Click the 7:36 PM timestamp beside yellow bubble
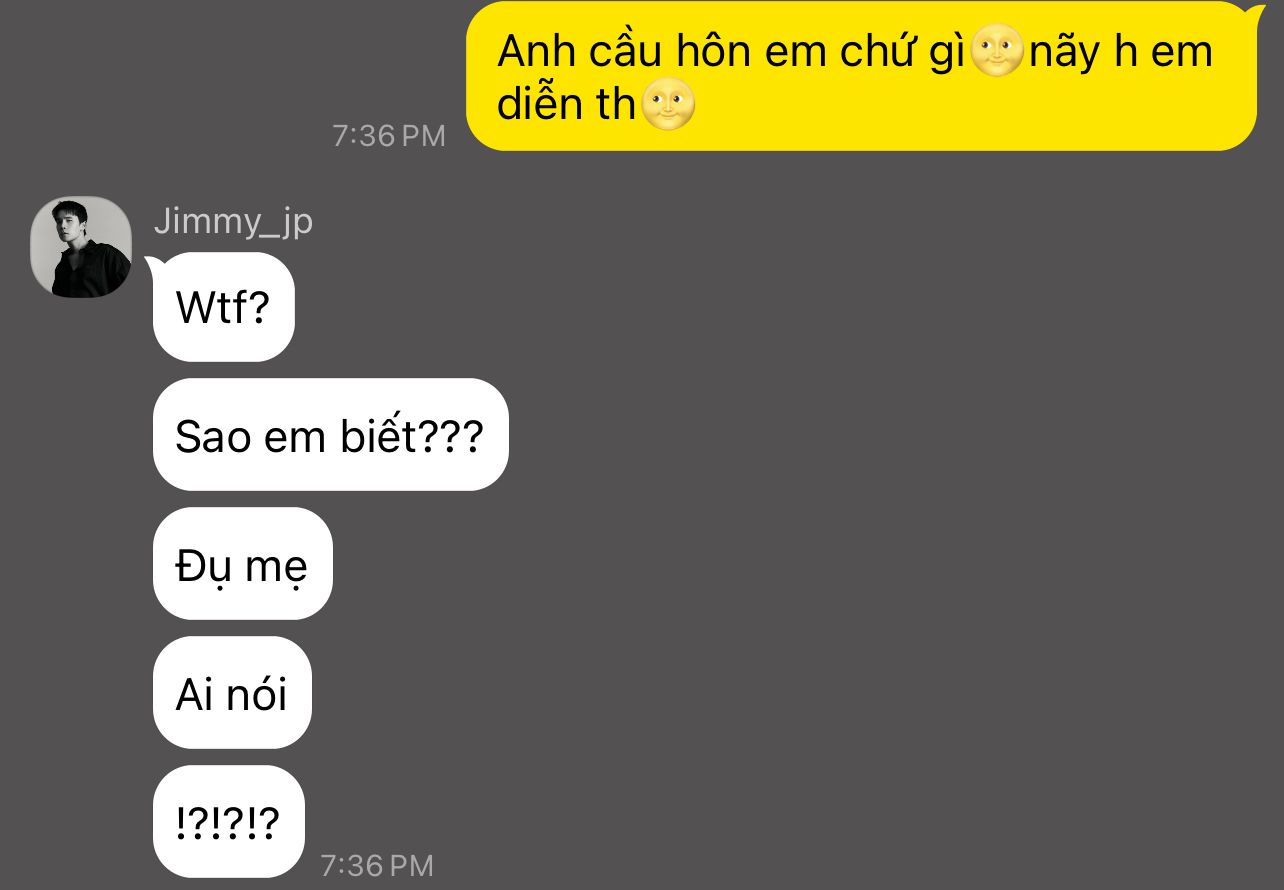 click(x=389, y=135)
